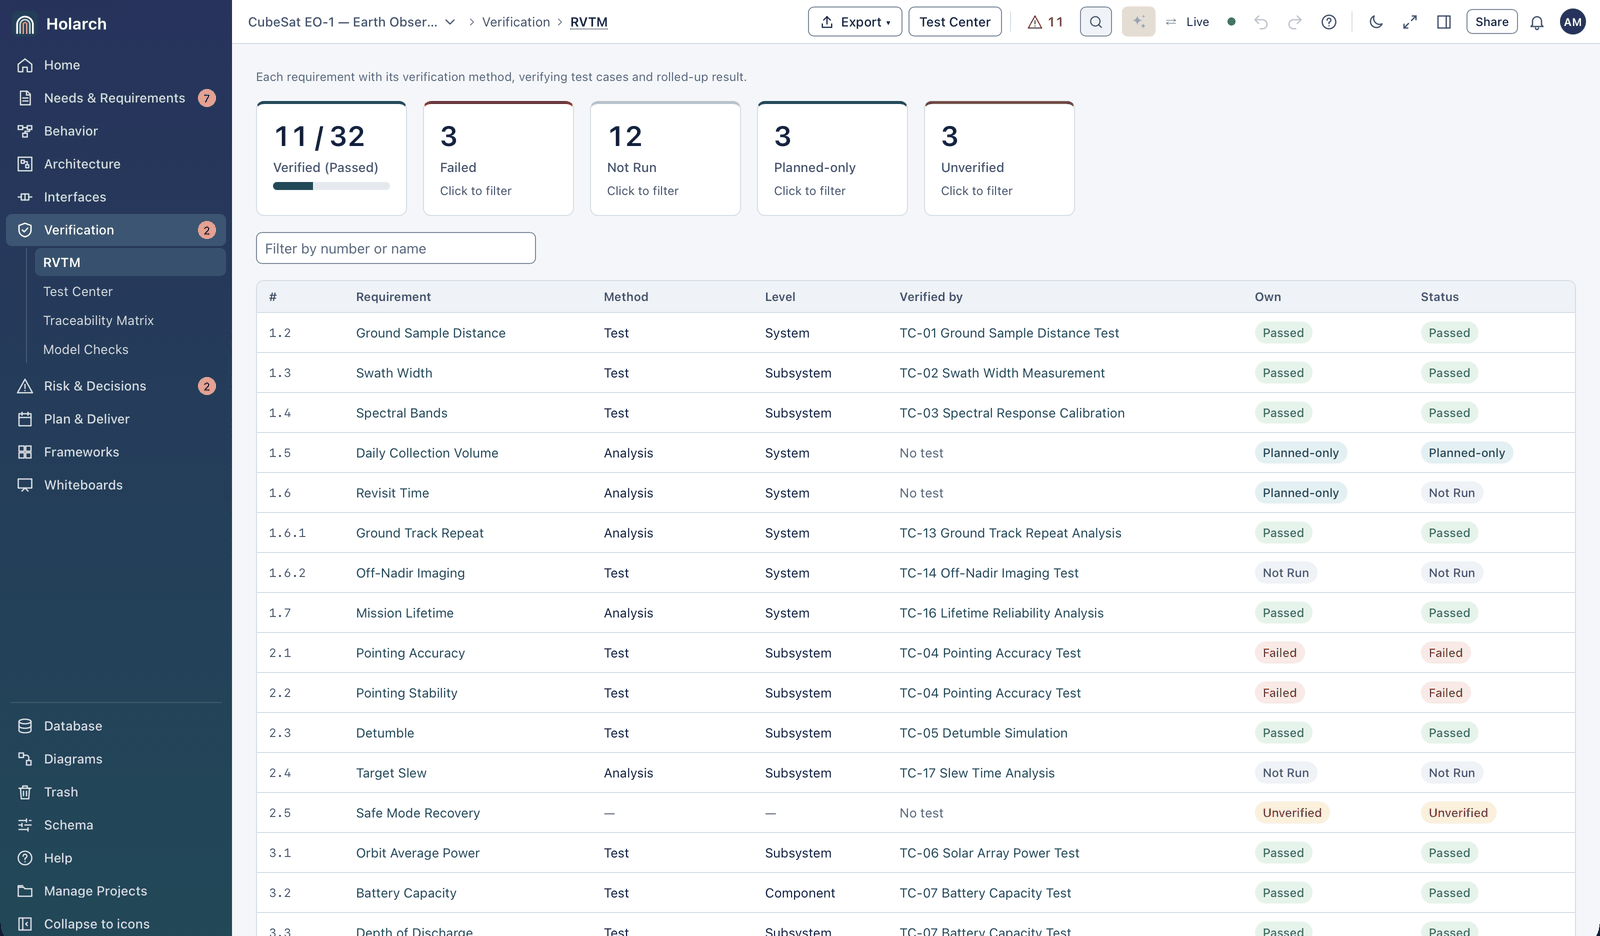Open the Export dropdown

point(855,22)
